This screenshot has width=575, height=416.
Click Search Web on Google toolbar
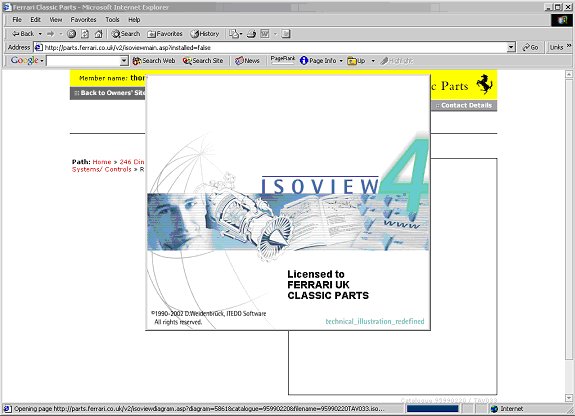pyautogui.click(x=154, y=61)
